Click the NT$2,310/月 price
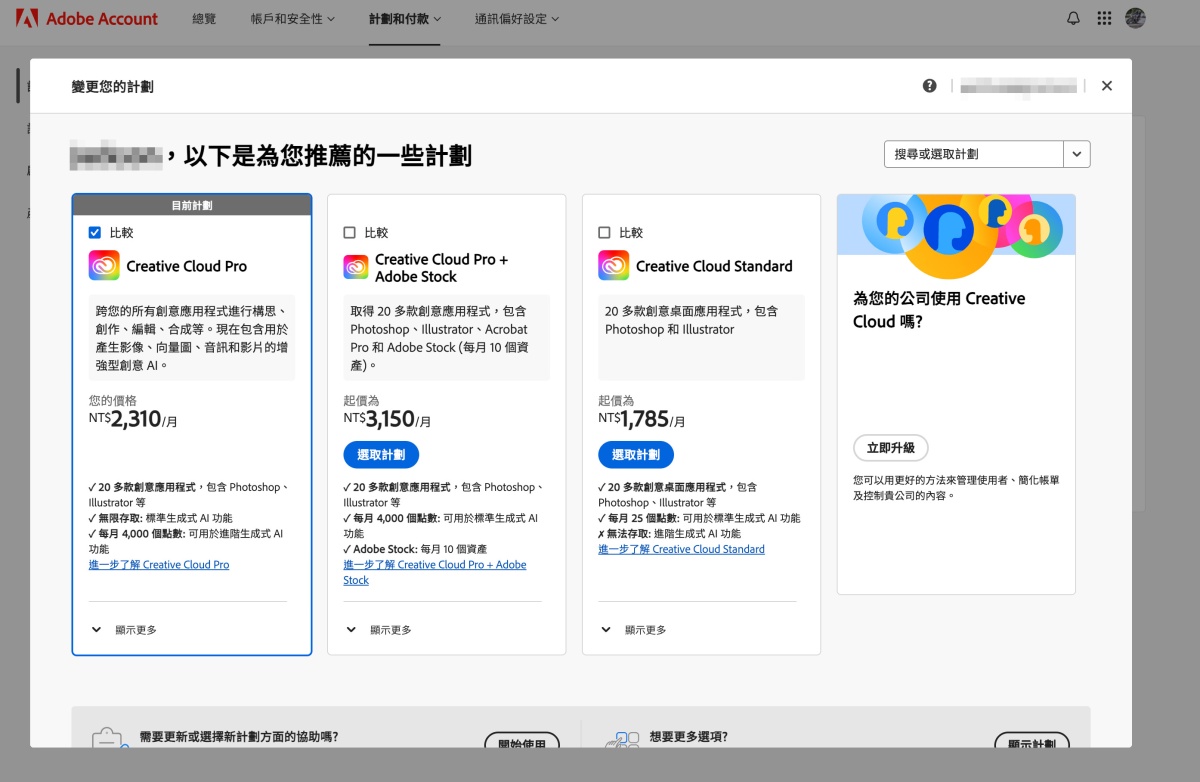Image resolution: width=1200 pixels, height=782 pixels. coord(133,419)
